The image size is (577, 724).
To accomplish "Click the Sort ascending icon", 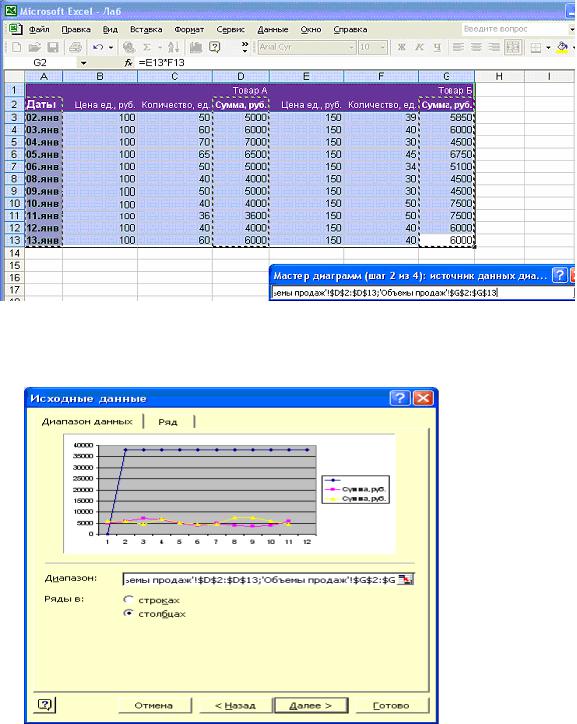I will click(174, 47).
